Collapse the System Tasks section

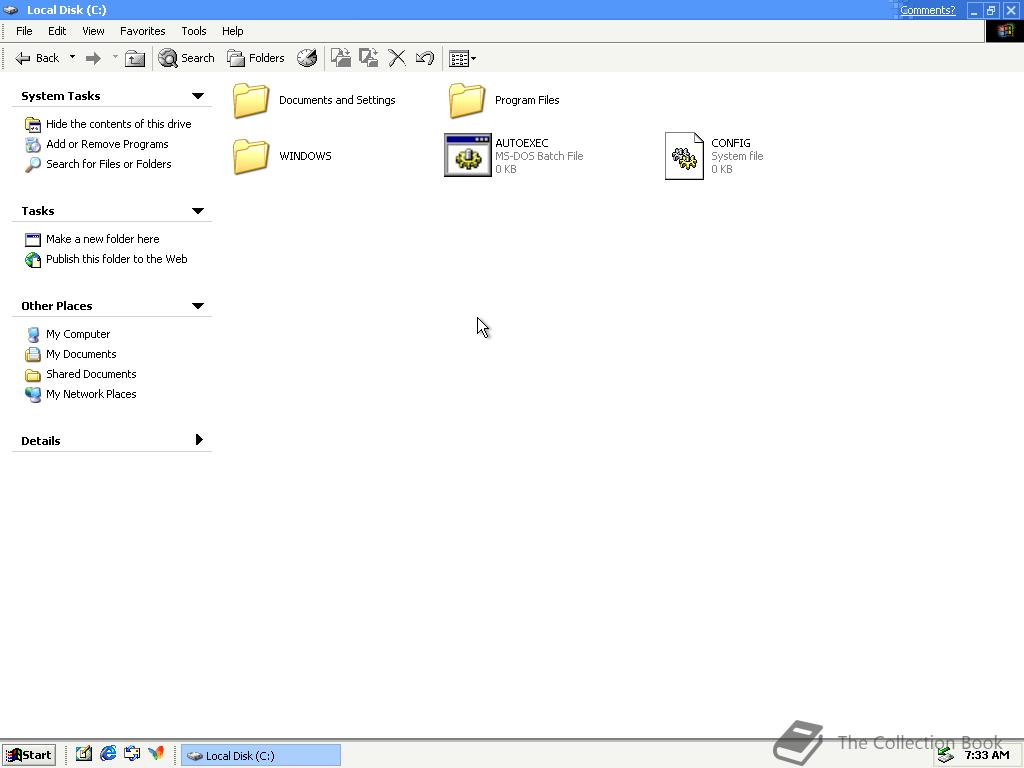click(198, 96)
